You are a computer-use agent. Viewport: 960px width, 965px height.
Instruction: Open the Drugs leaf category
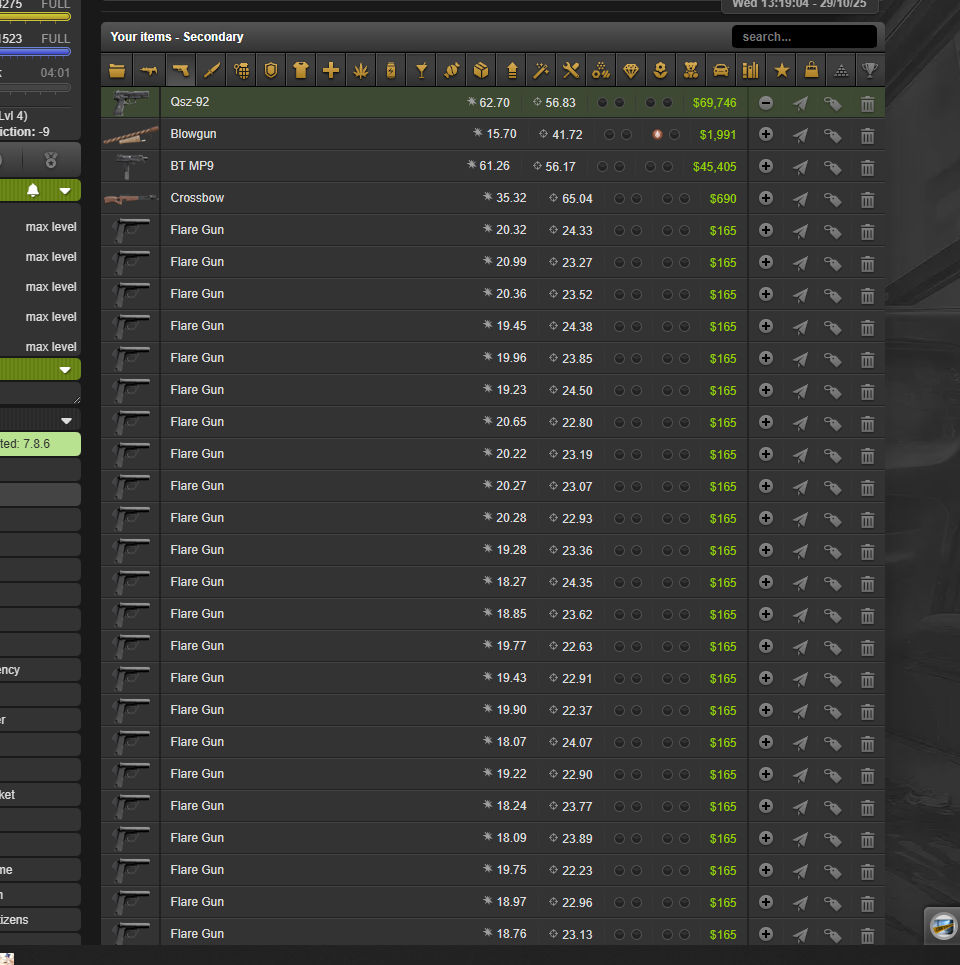[361, 71]
